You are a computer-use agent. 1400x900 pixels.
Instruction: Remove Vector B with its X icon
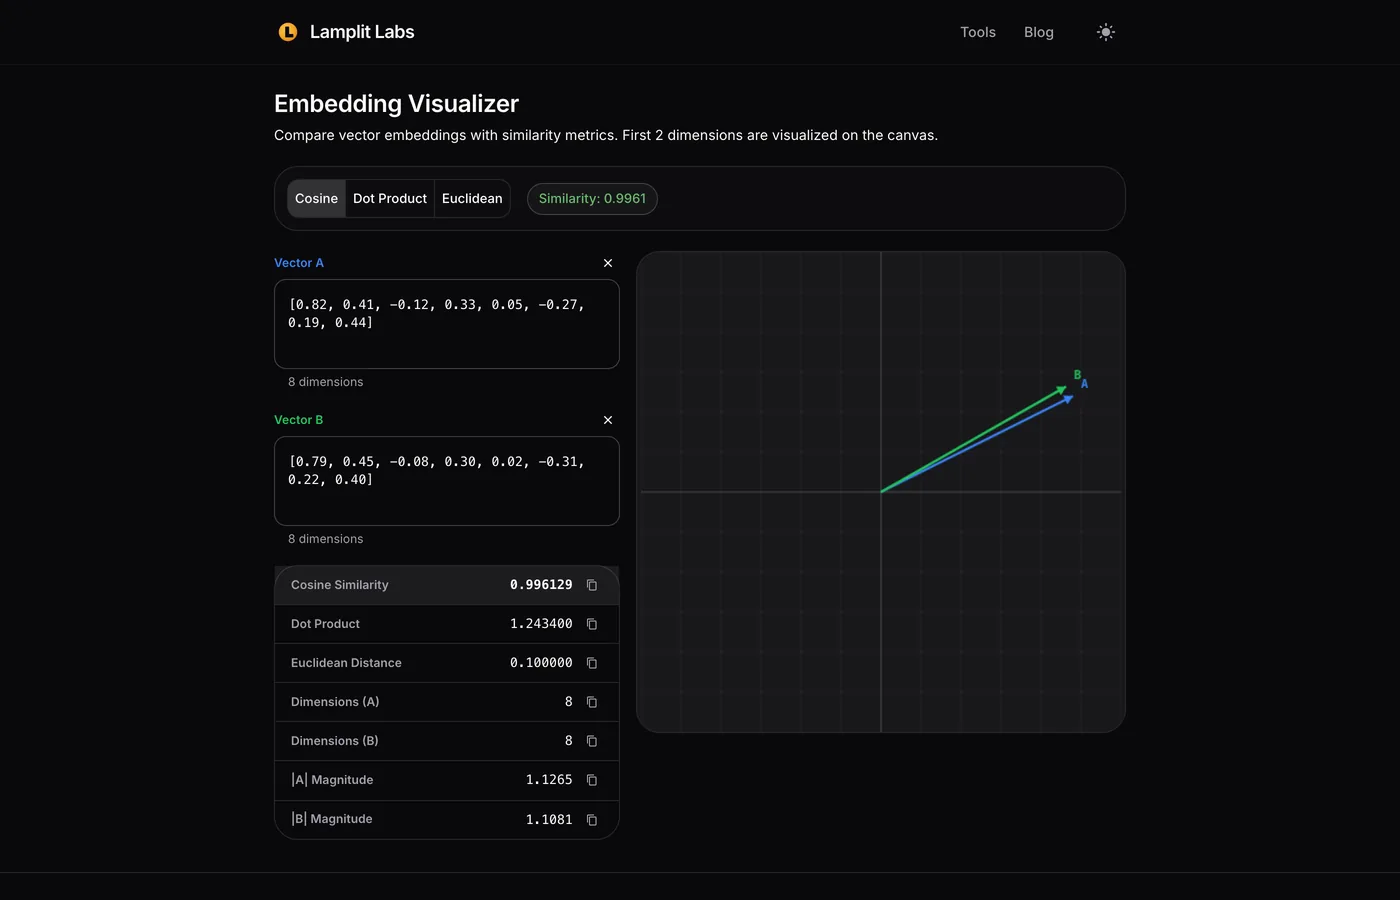tap(608, 420)
